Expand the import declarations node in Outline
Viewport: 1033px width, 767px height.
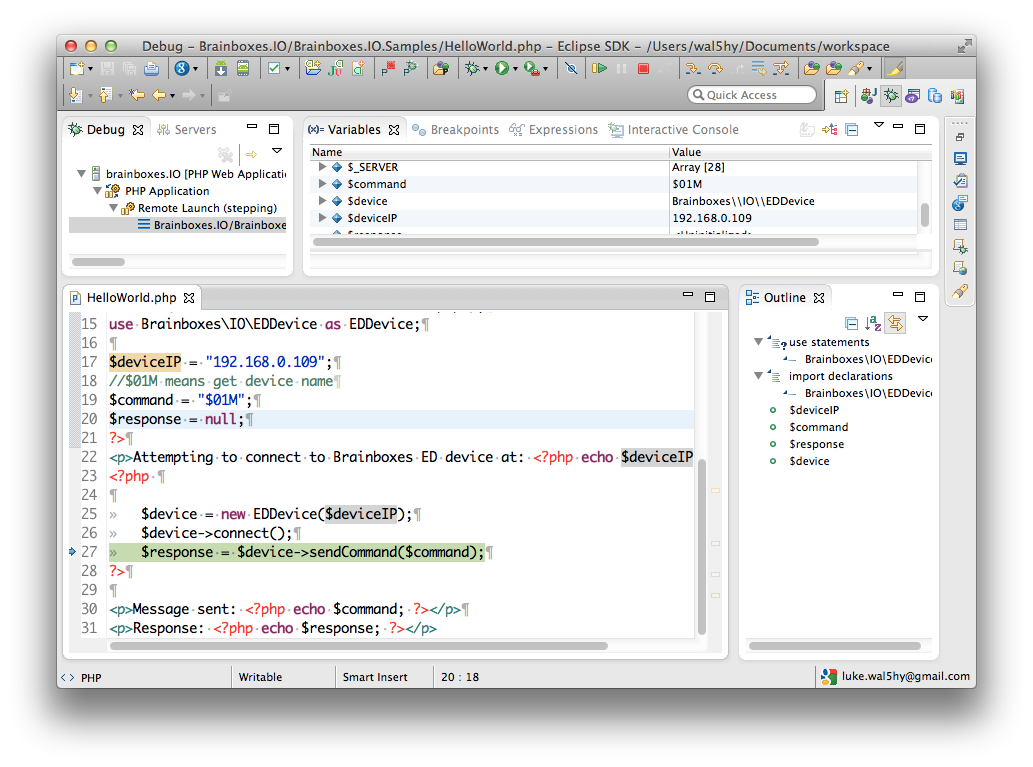(x=760, y=376)
